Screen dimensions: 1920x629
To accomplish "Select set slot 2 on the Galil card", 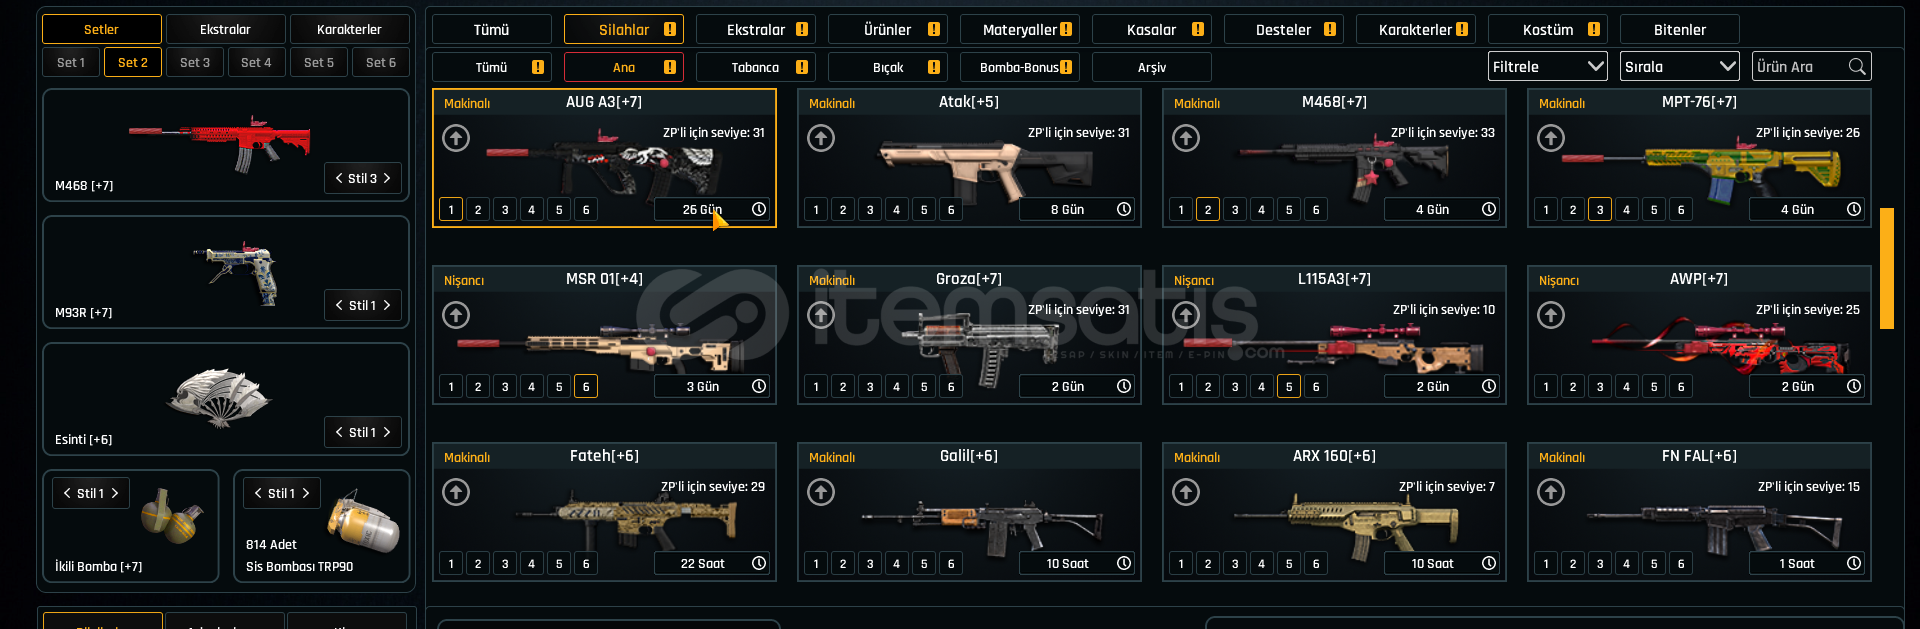I will (x=843, y=564).
